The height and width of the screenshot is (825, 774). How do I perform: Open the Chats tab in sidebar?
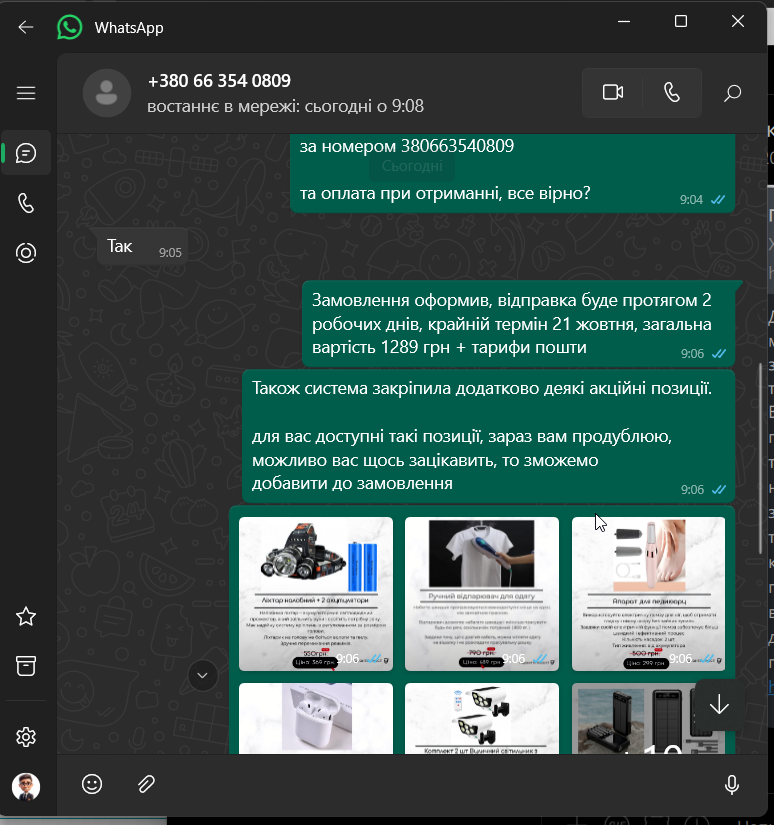tap(26, 153)
